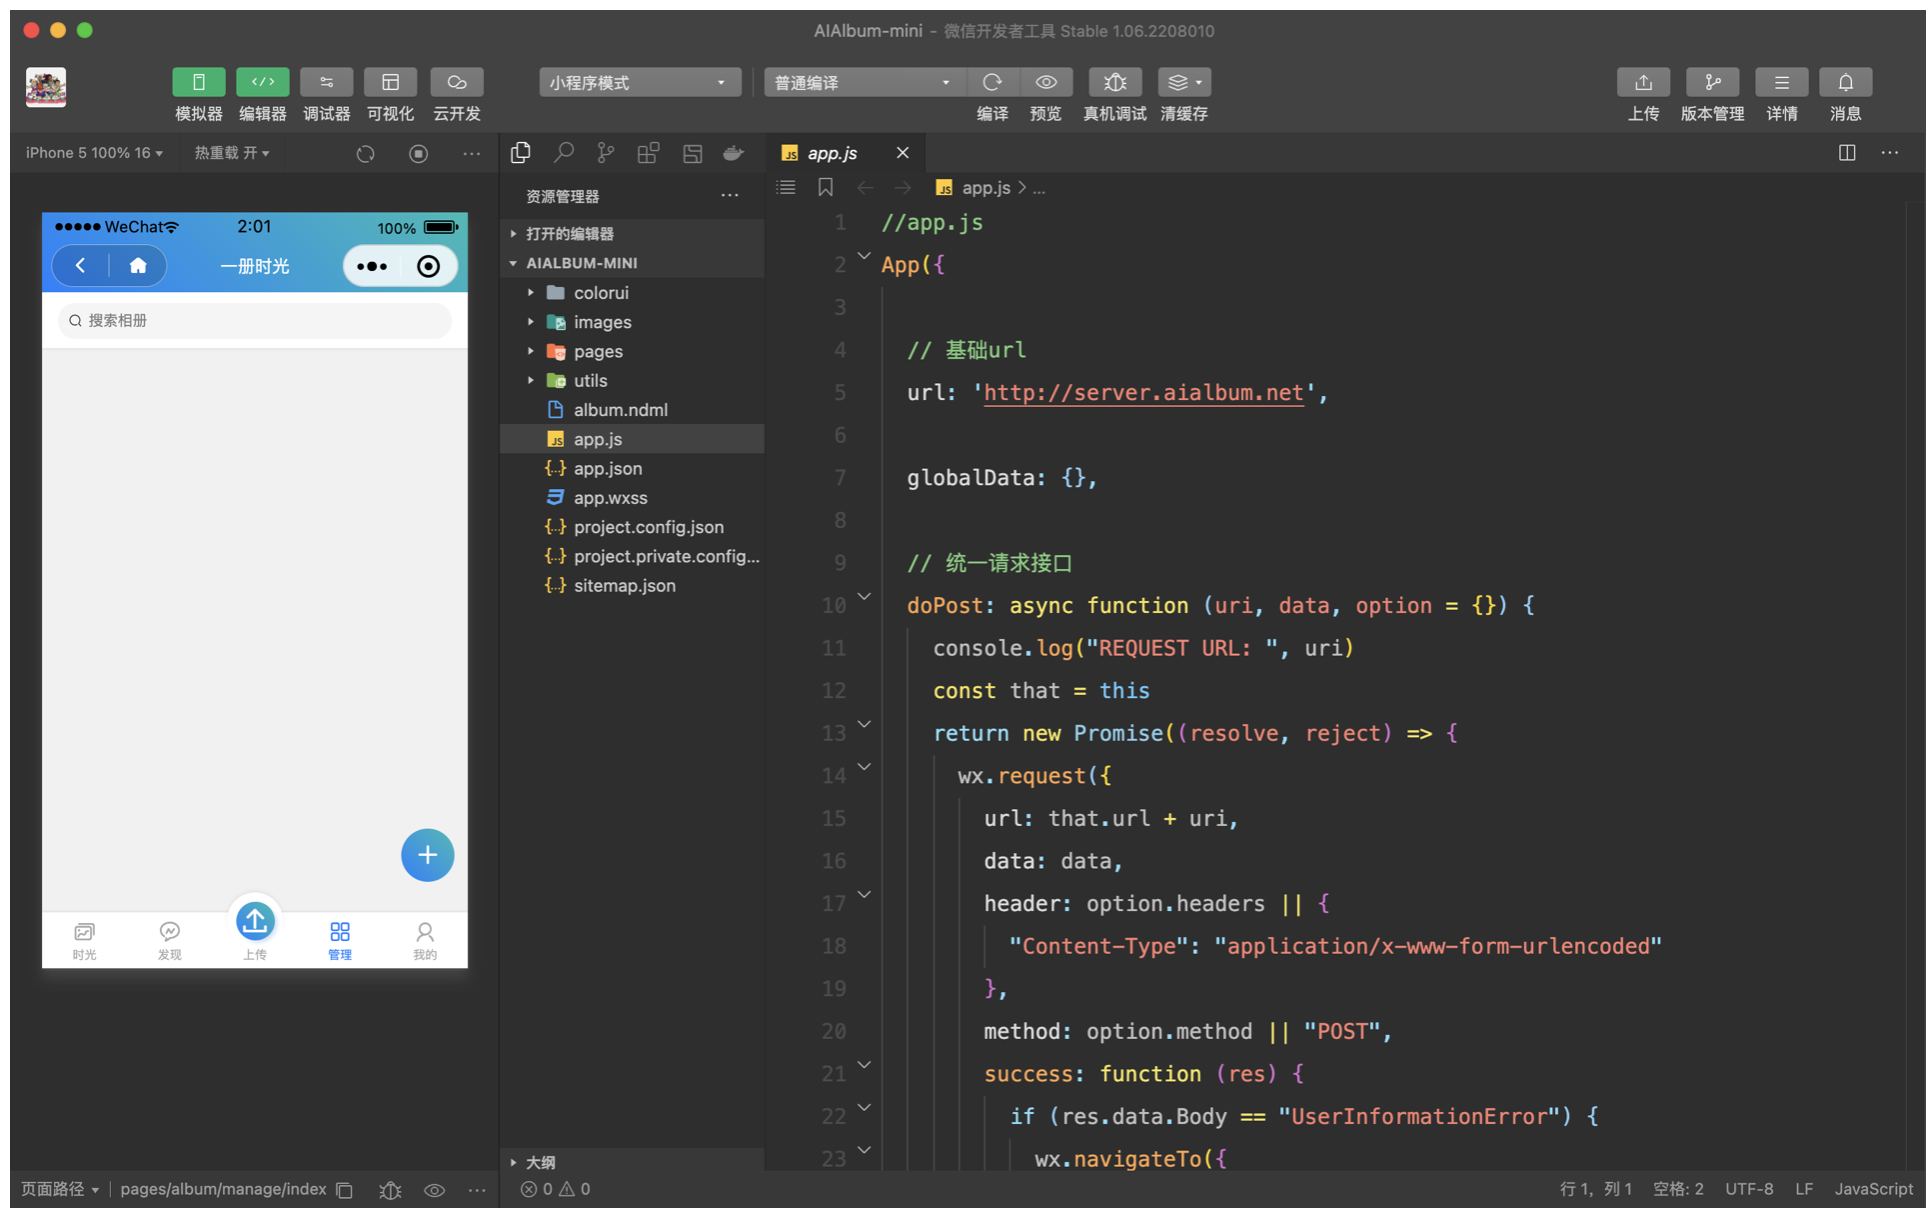Open simulator more options menu

[471, 153]
